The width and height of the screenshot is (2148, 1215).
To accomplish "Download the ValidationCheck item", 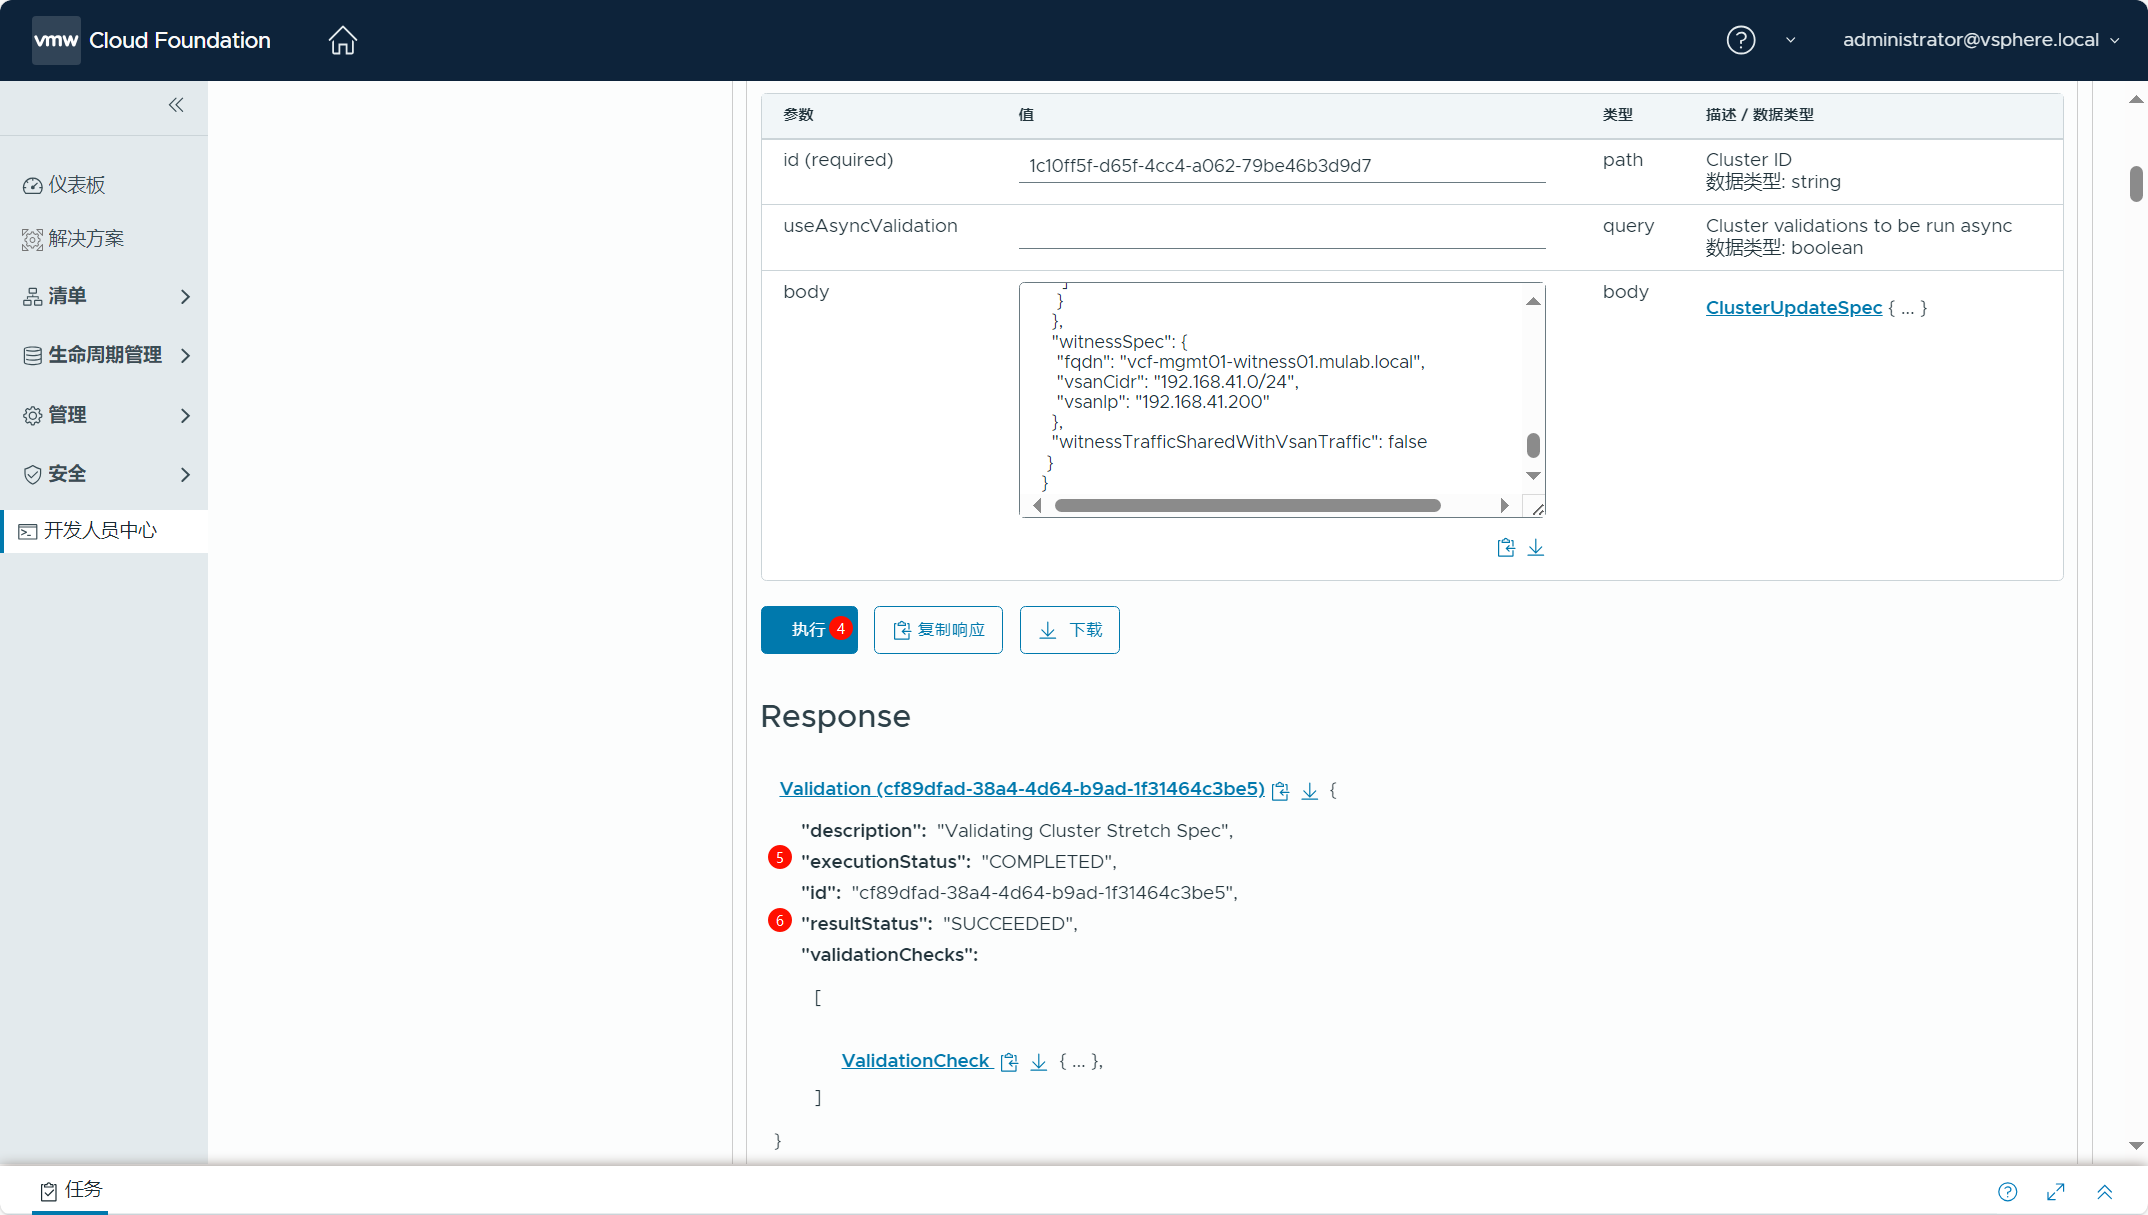I will pyautogui.click(x=1039, y=1062).
